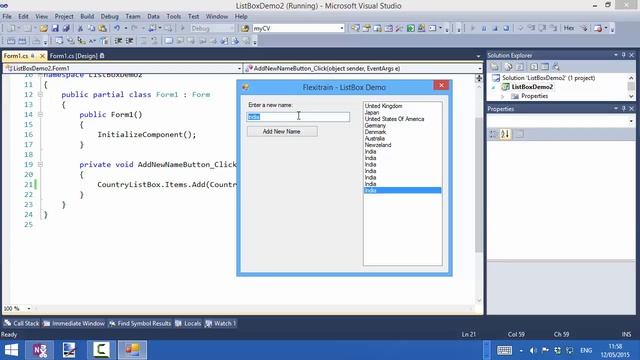Open the Tools menu
Image resolution: width=640 pixels, height=360 pixels.
pos(173,16)
